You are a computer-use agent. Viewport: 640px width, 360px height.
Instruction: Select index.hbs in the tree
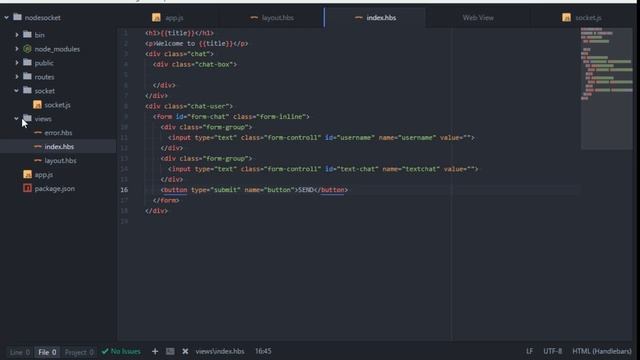click(x=59, y=147)
